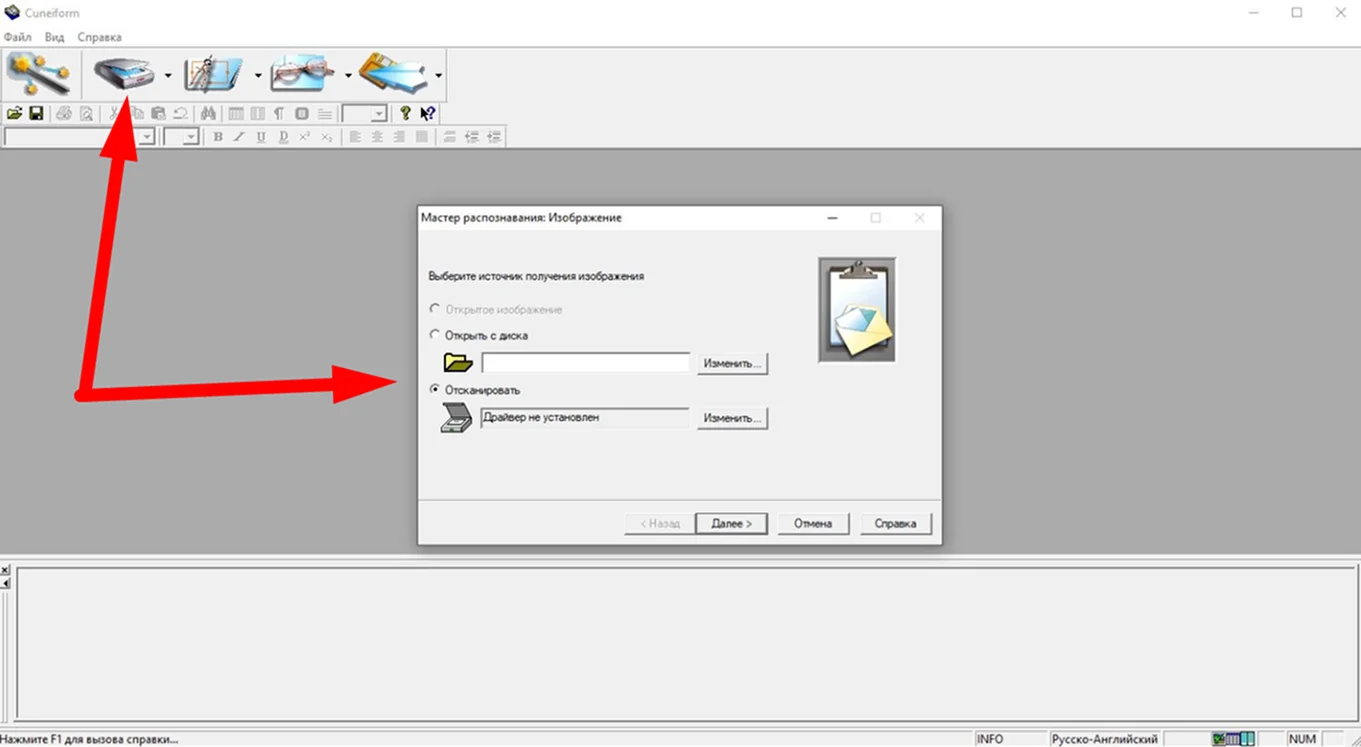This screenshot has width=1361, height=747.
Task: Click the save-results floppy arrow icon
Action: click(x=393, y=74)
